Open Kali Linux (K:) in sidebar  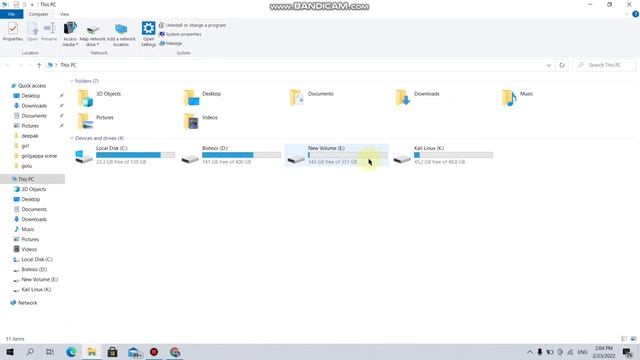pyautogui.click(x=36, y=289)
